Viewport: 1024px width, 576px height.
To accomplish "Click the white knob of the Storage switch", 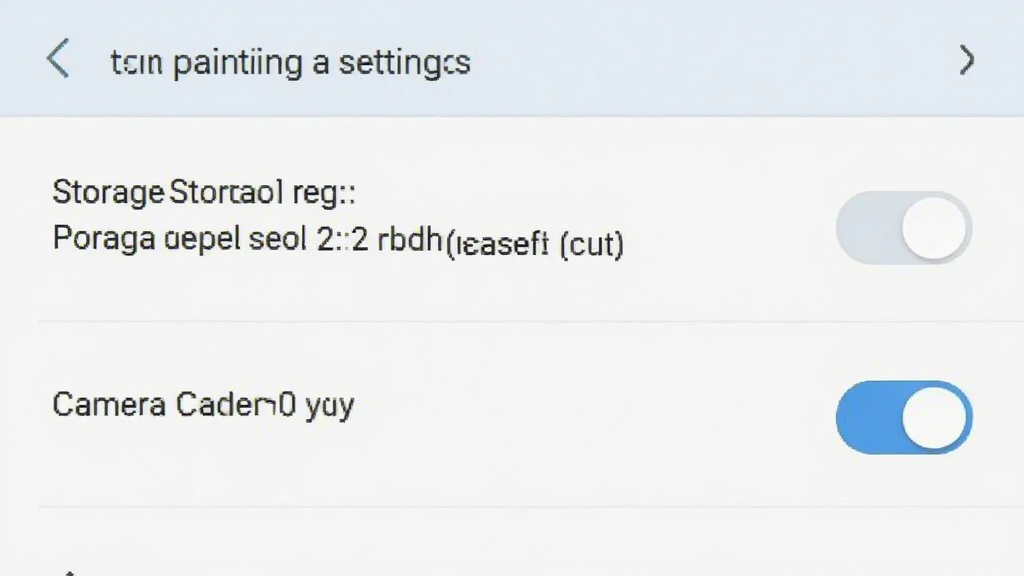I will [x=934, y=229].
